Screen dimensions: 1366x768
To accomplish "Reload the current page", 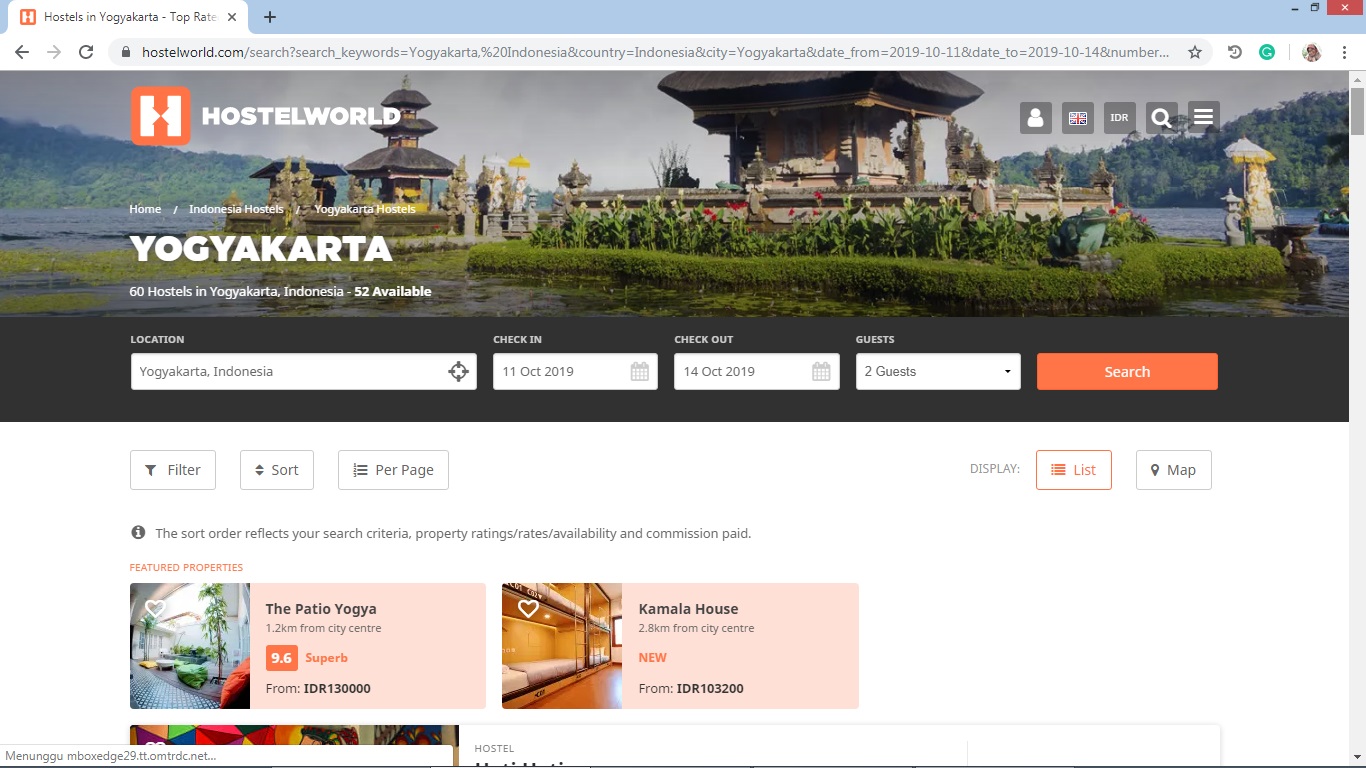I will [x=86, y=52].
